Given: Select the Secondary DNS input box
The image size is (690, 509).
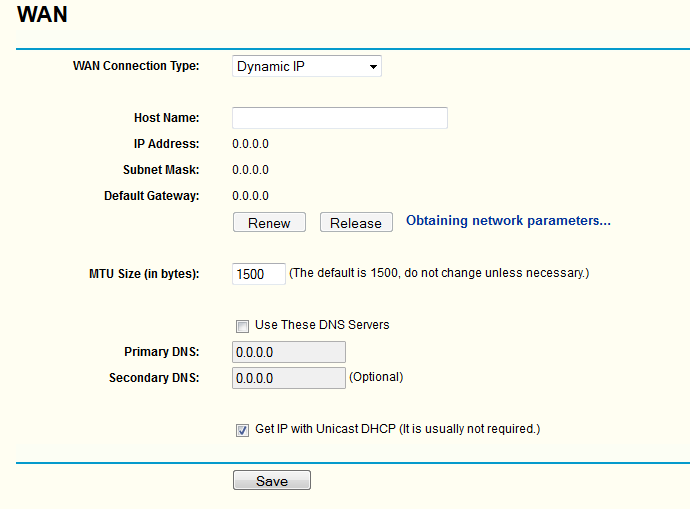Looking at the screenshot, I should point(288,378).
